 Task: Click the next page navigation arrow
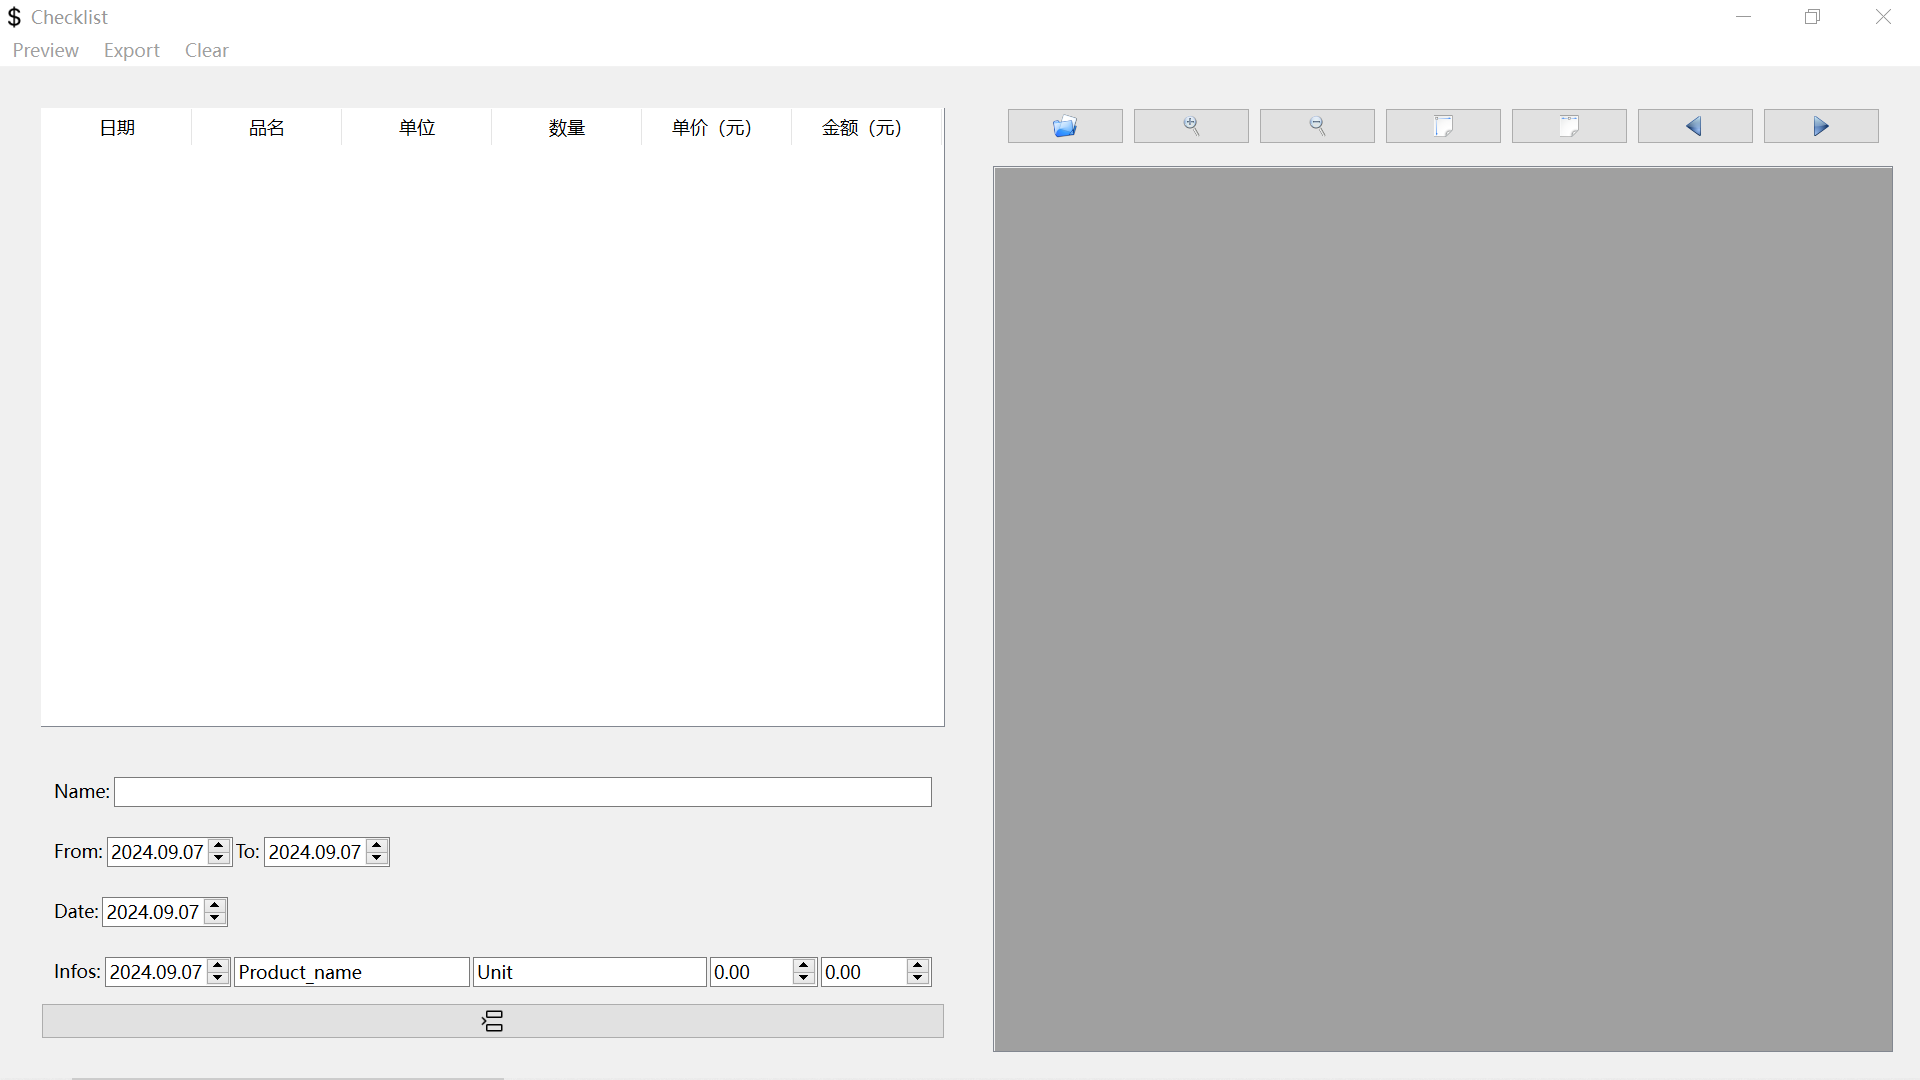click(x=1821, y=125)
